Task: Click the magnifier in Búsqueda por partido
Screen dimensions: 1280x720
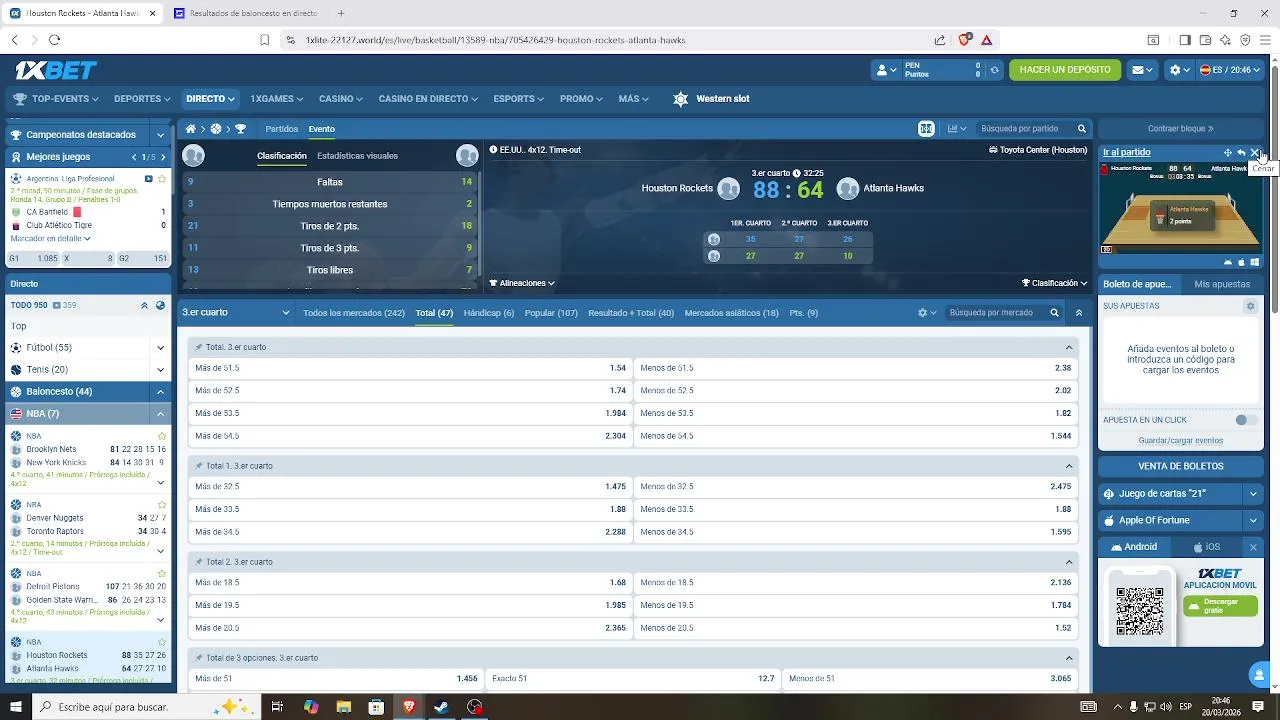Action: [x=1081, y=129]
